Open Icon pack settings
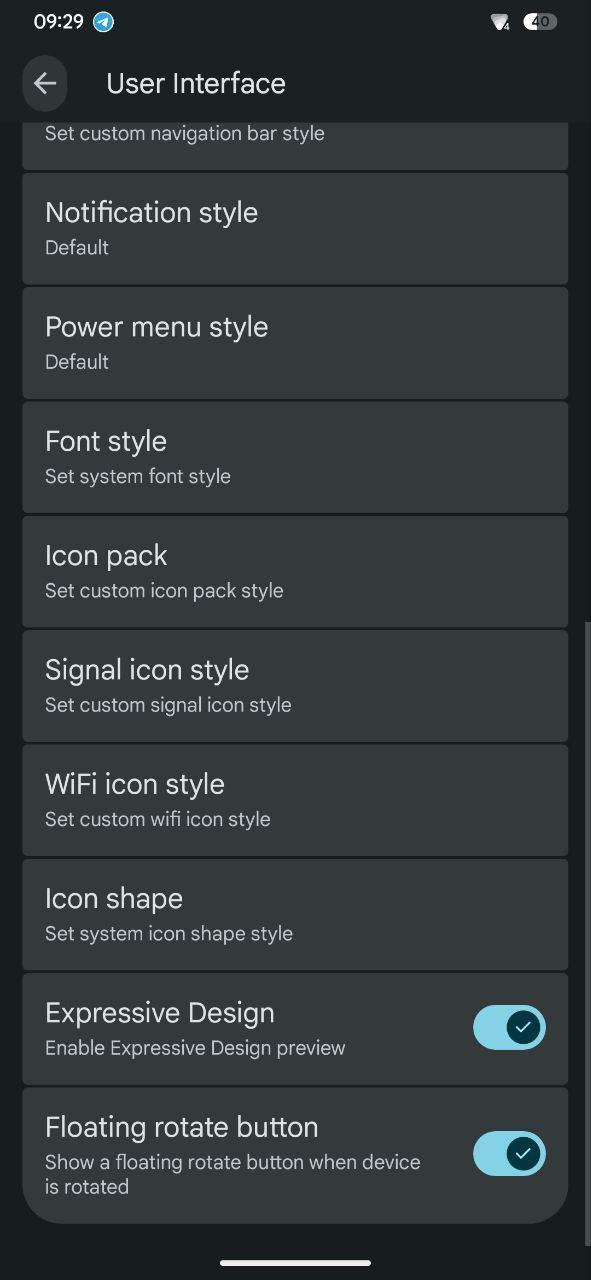The width and height of the screenshot is (591, 1280). tap(295, 572)
